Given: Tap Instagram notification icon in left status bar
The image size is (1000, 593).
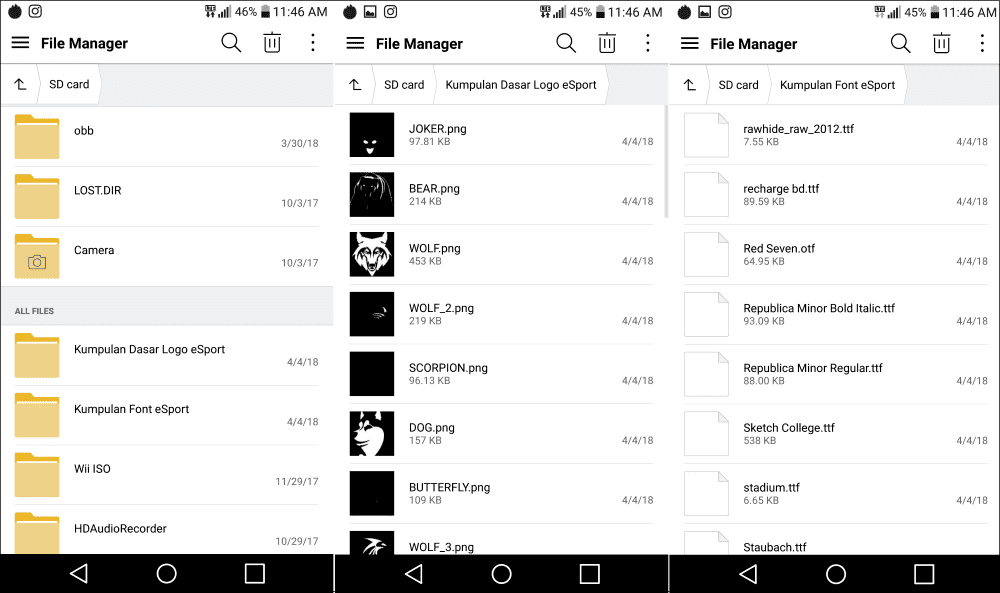Looking at the screenshot, I should 36,11.
